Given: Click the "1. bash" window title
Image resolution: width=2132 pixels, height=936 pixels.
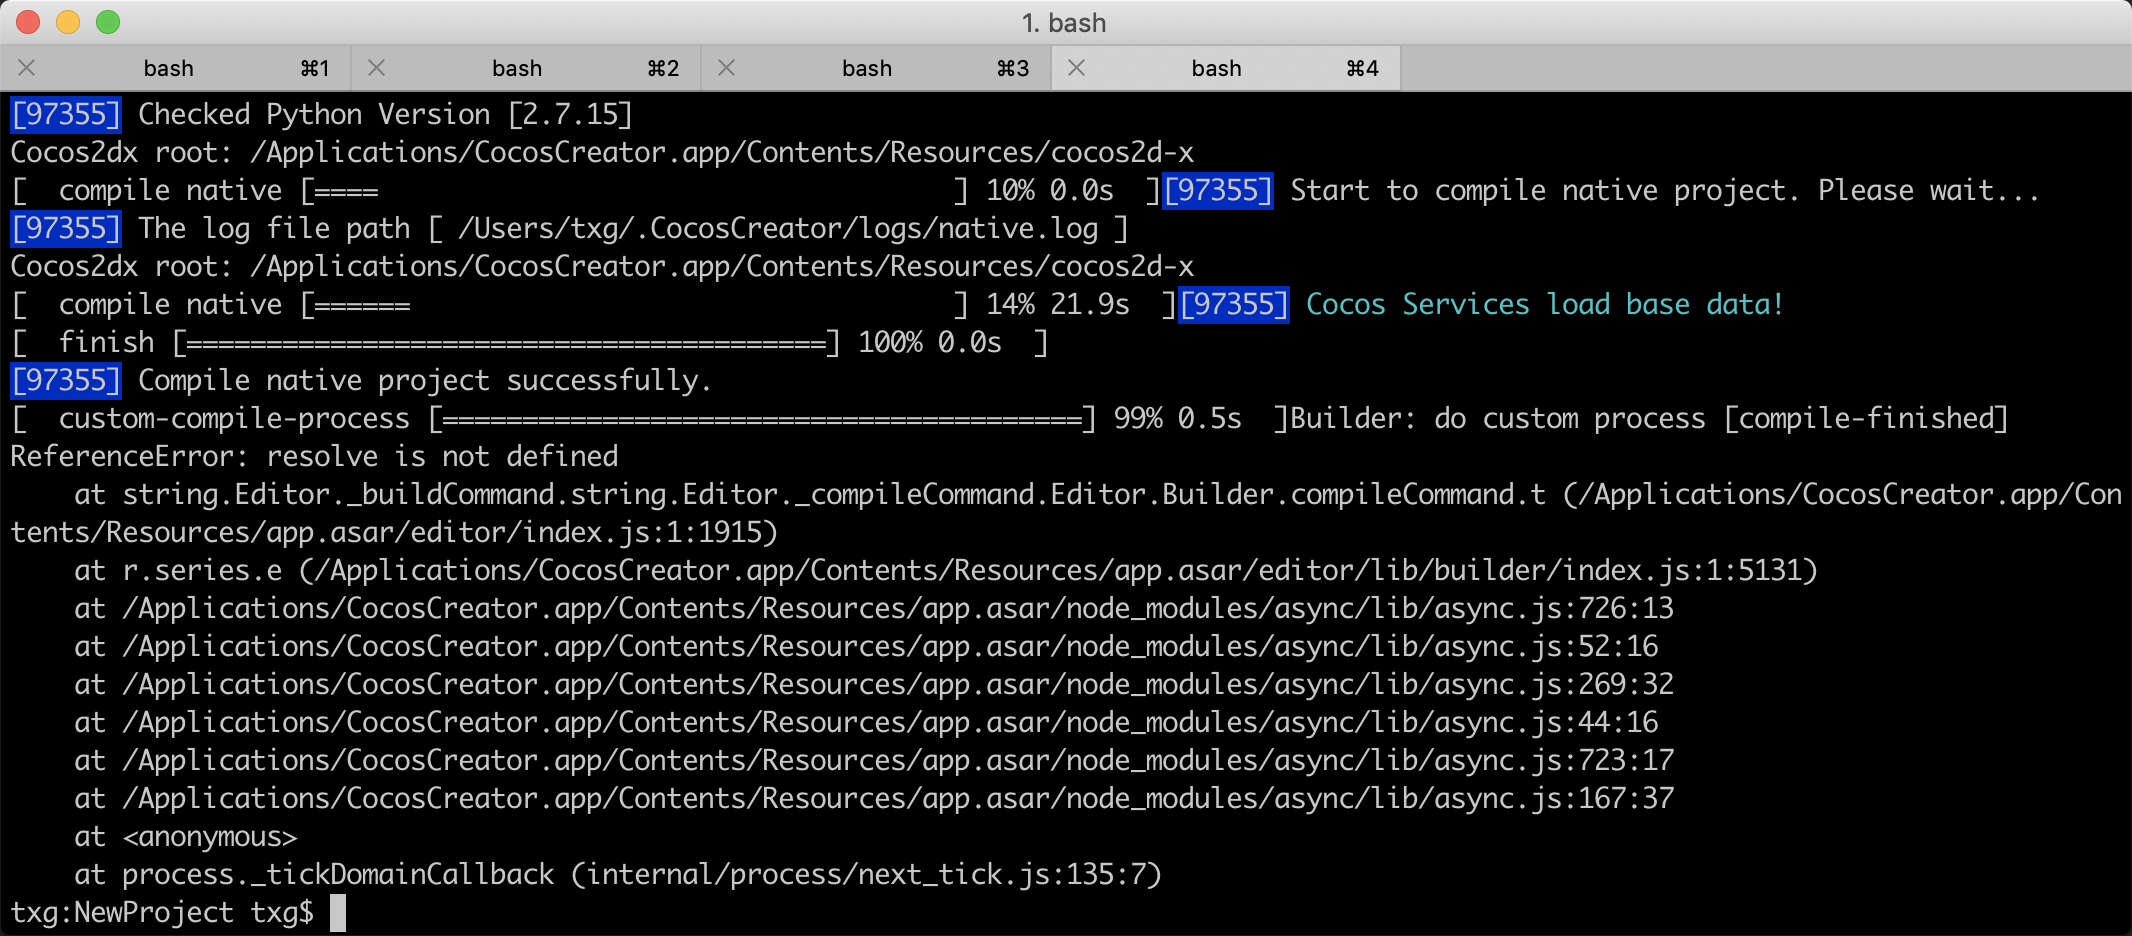Looking at the screenshot, I should click(1064, 23).
